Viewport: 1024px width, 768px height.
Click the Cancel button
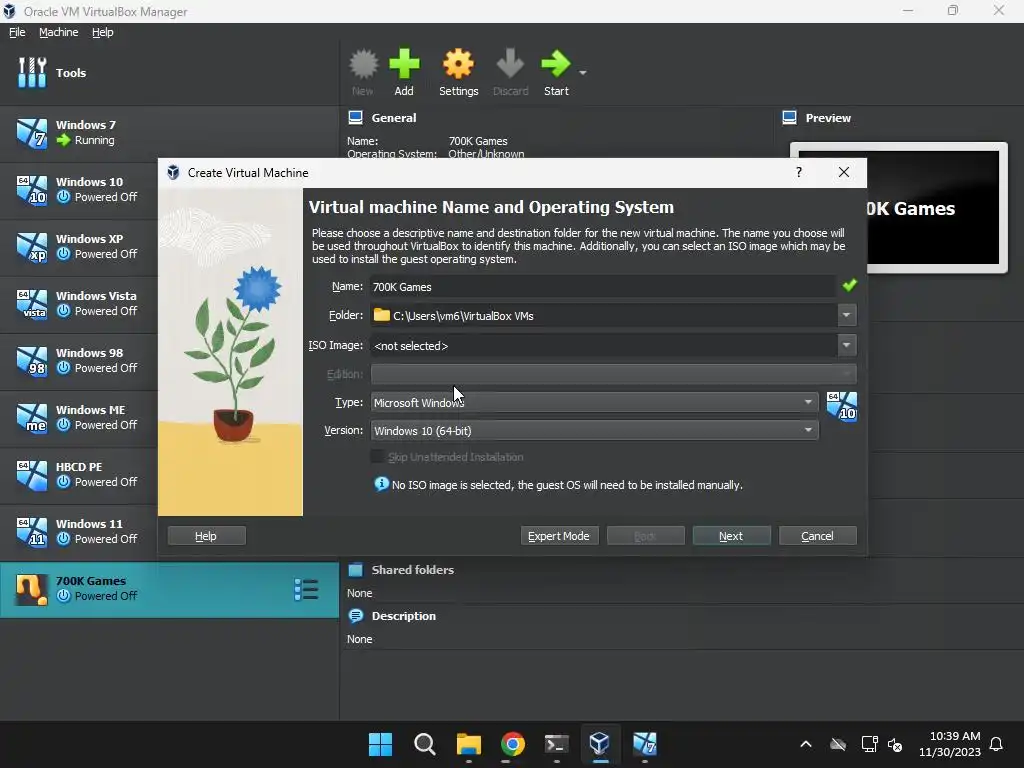[818, 536]
